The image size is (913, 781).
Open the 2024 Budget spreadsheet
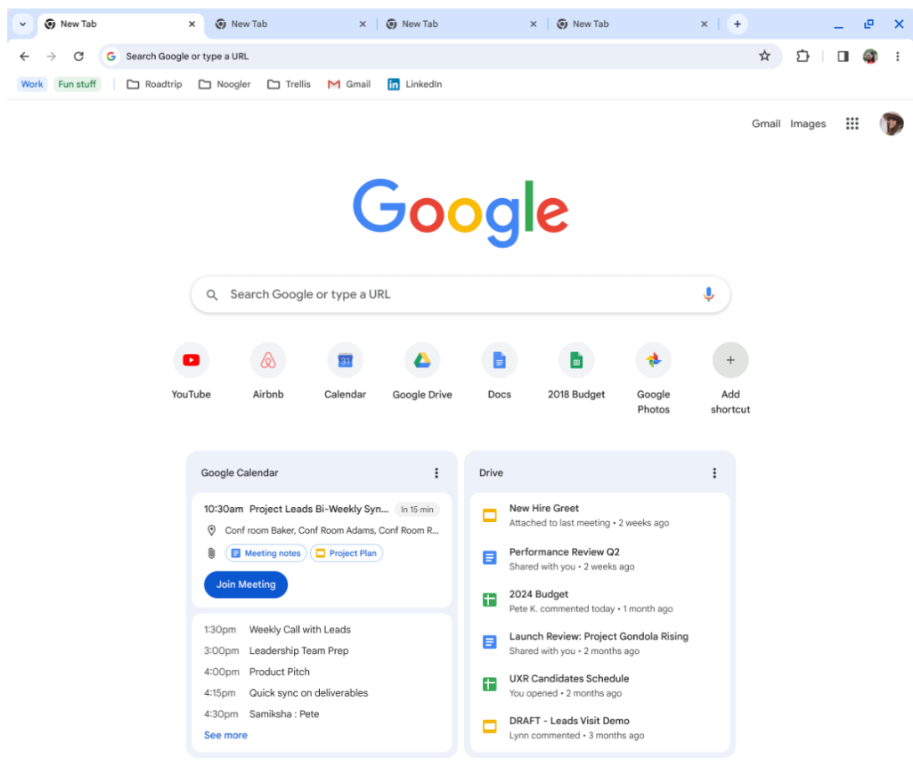(x=600, y=601)
